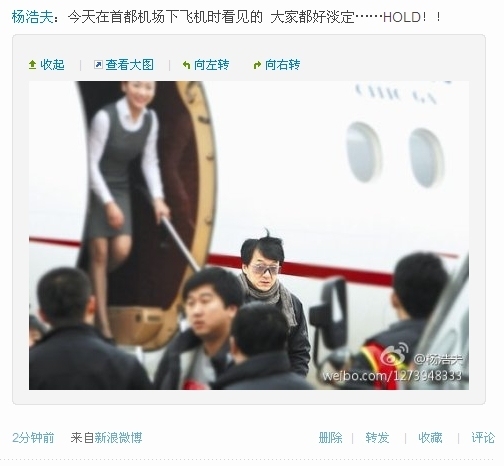Delete the post with 删除
504x466 pixels.
330,437
